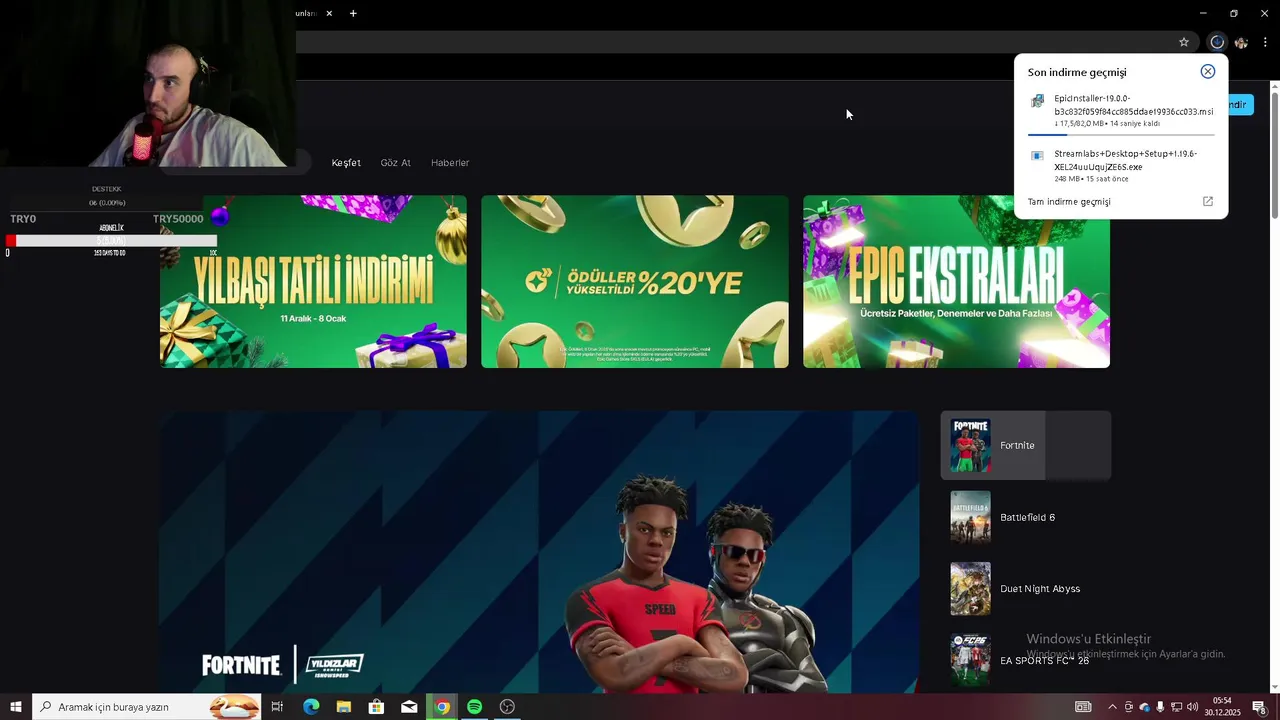Click the microphone tray icon
The image size is (1280, 720).
pyautogui.click(x=1160, y=707)
